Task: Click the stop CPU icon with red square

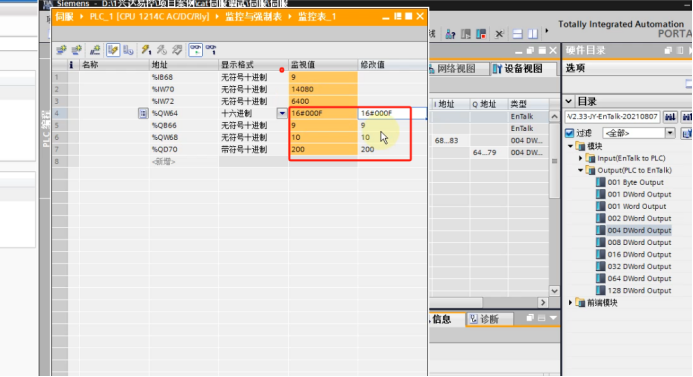Action: tap(481, 34)
